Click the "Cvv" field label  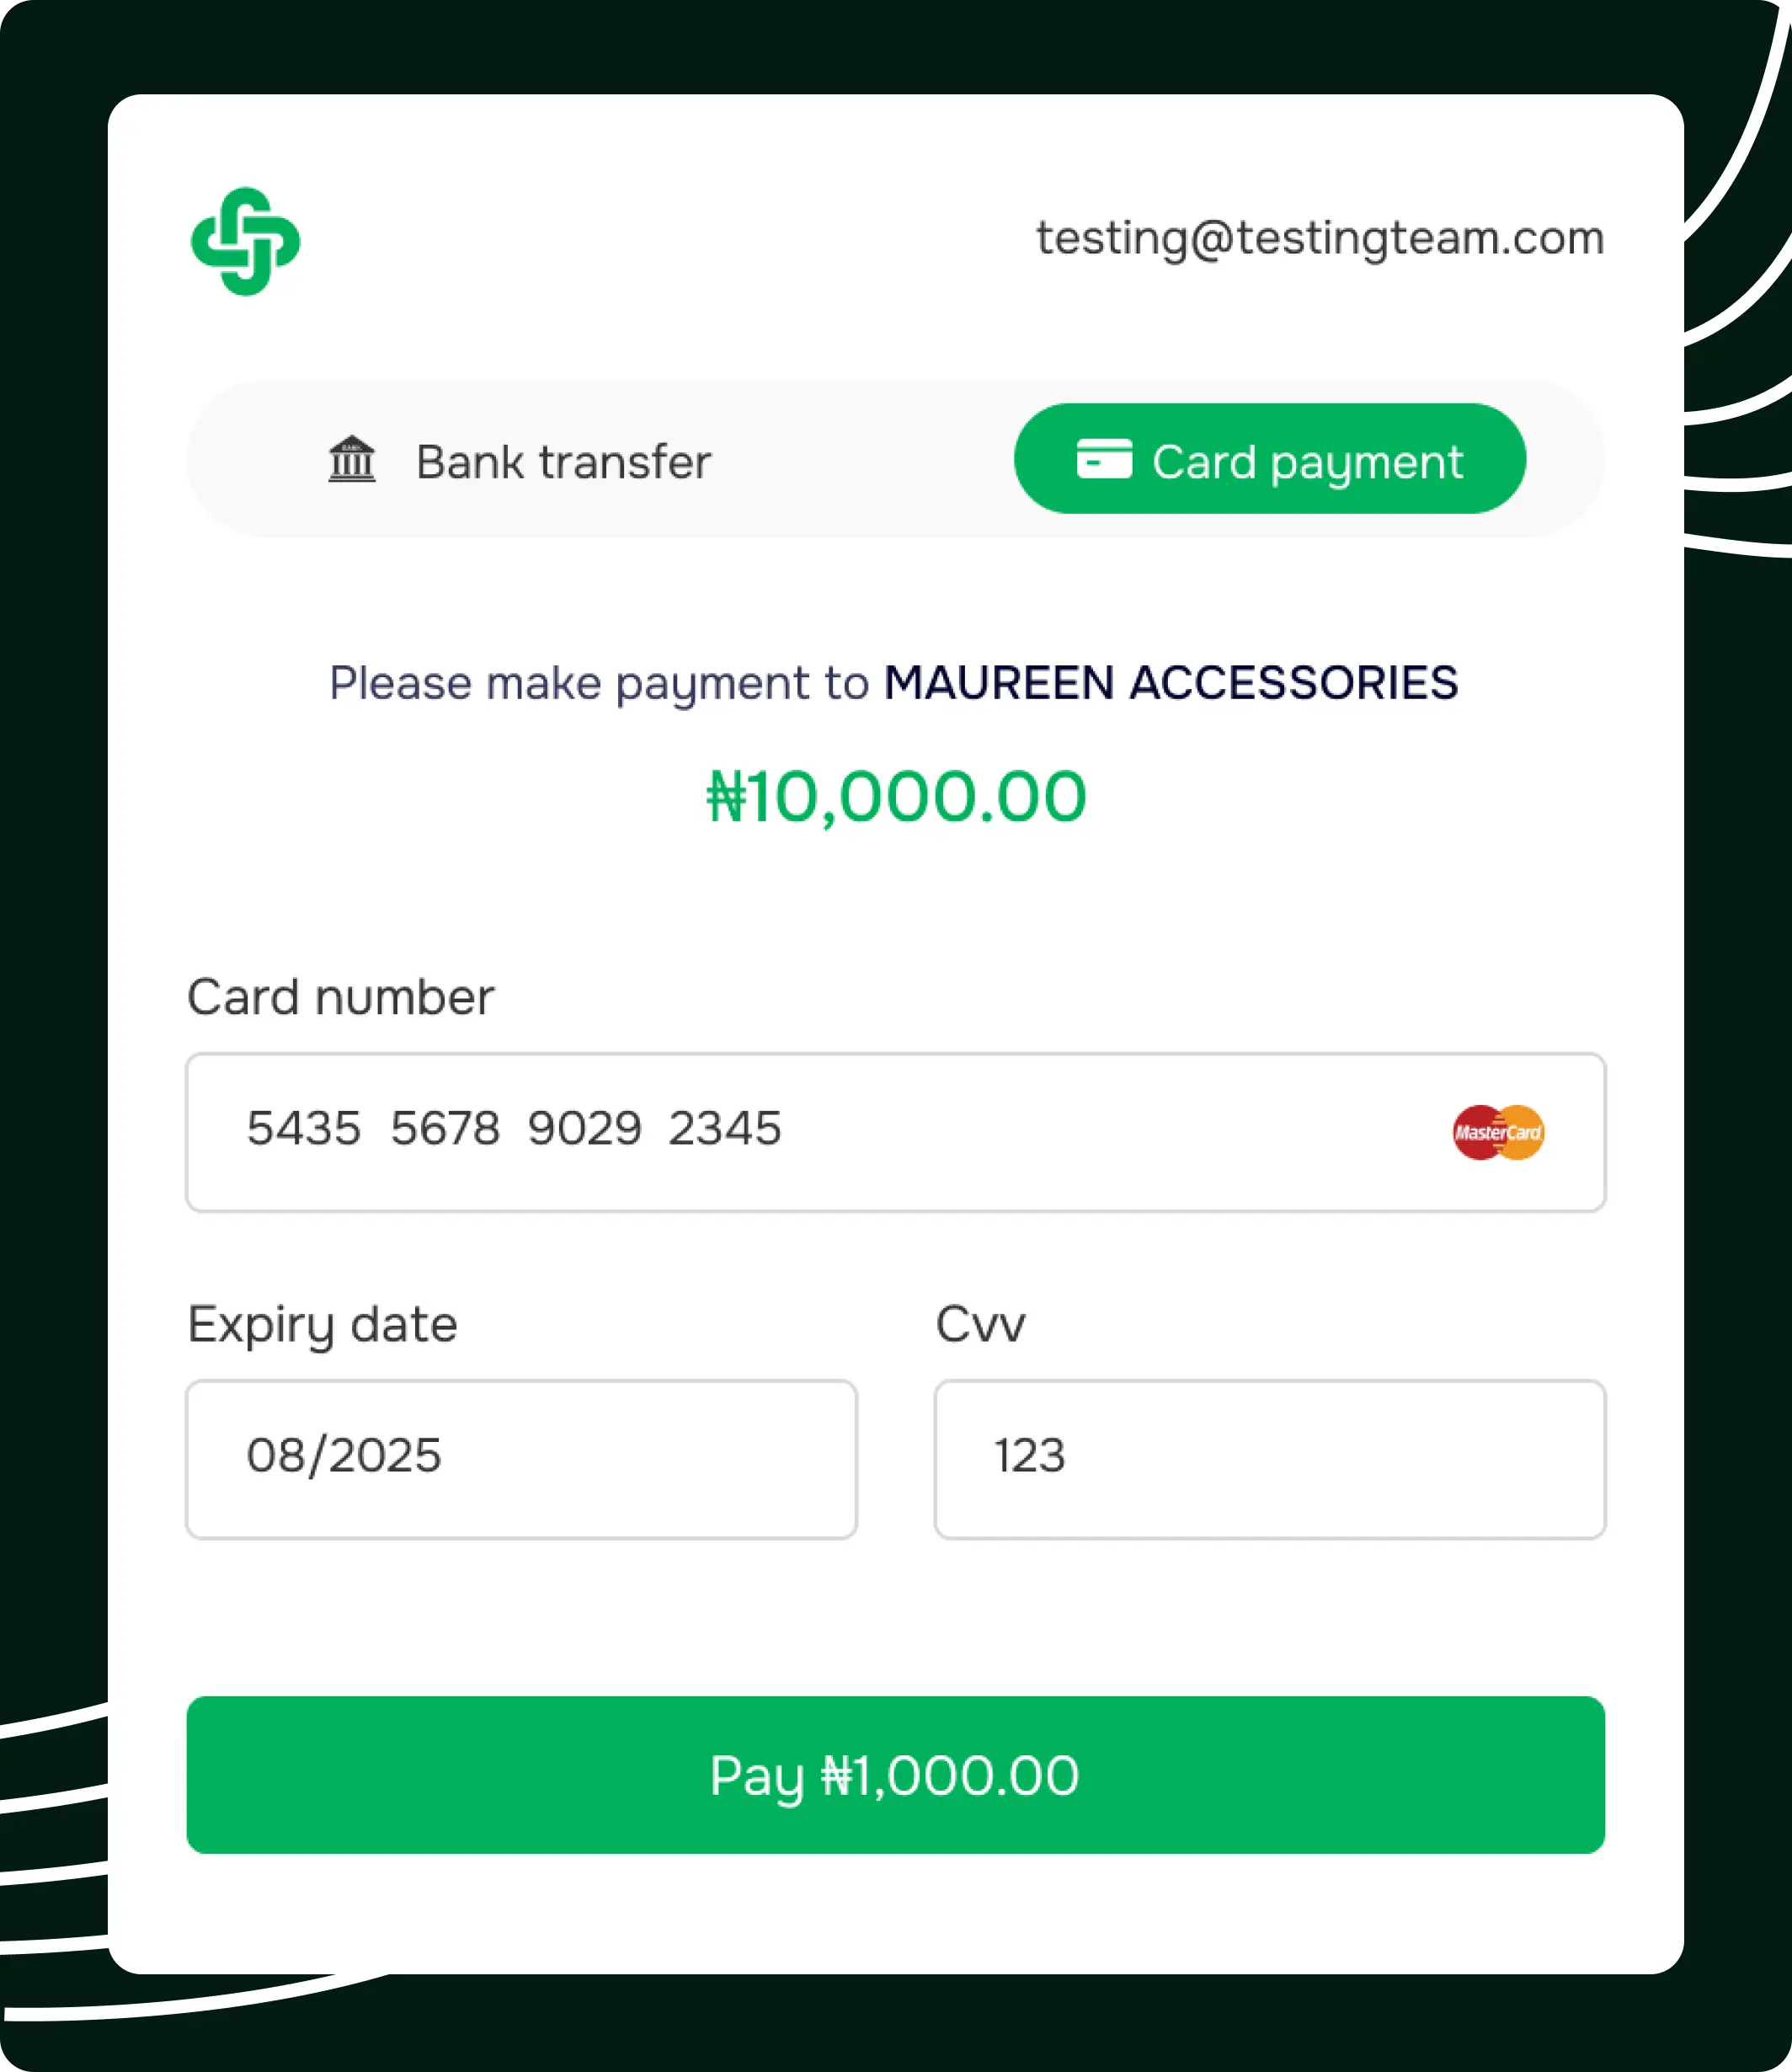[x=980, y=1325]
